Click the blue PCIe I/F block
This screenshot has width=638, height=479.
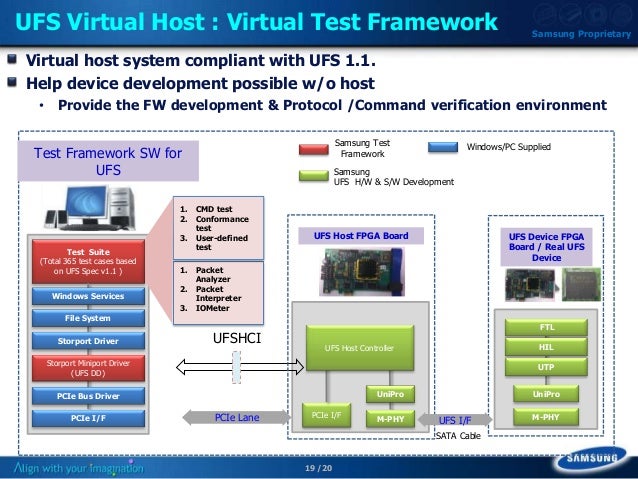(88, 418)
